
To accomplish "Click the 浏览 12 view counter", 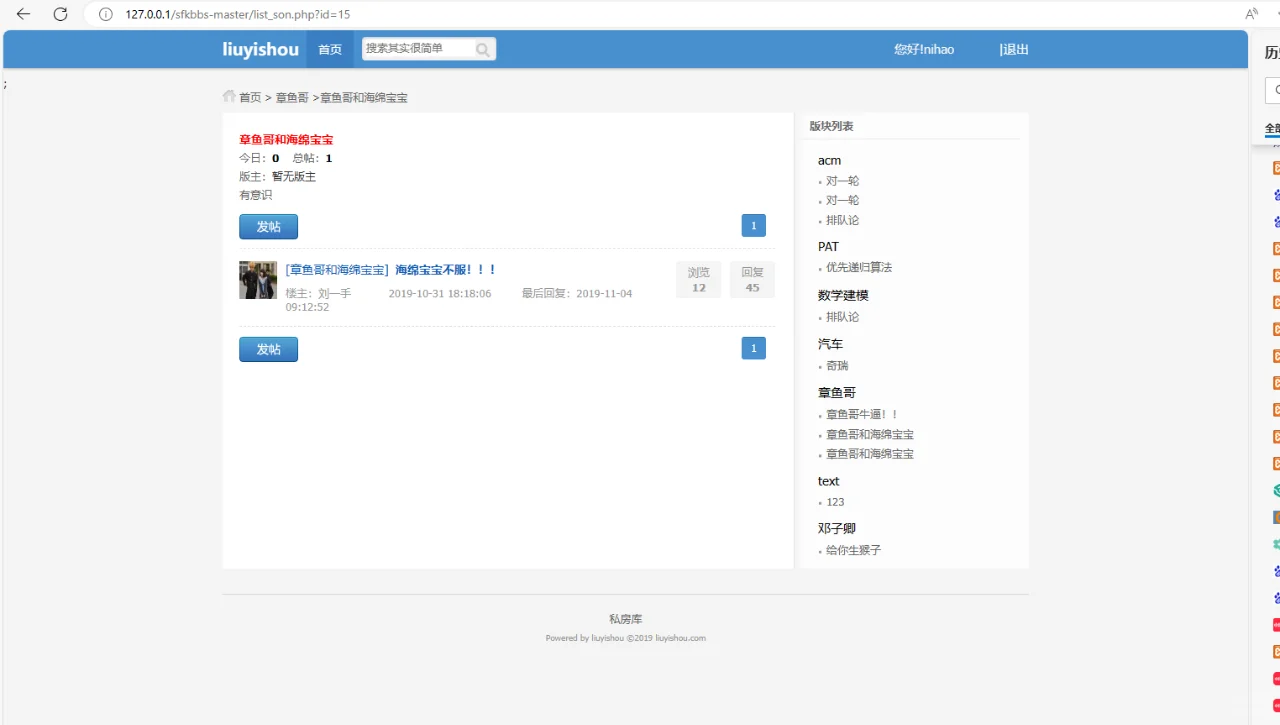I will [698, 280].
